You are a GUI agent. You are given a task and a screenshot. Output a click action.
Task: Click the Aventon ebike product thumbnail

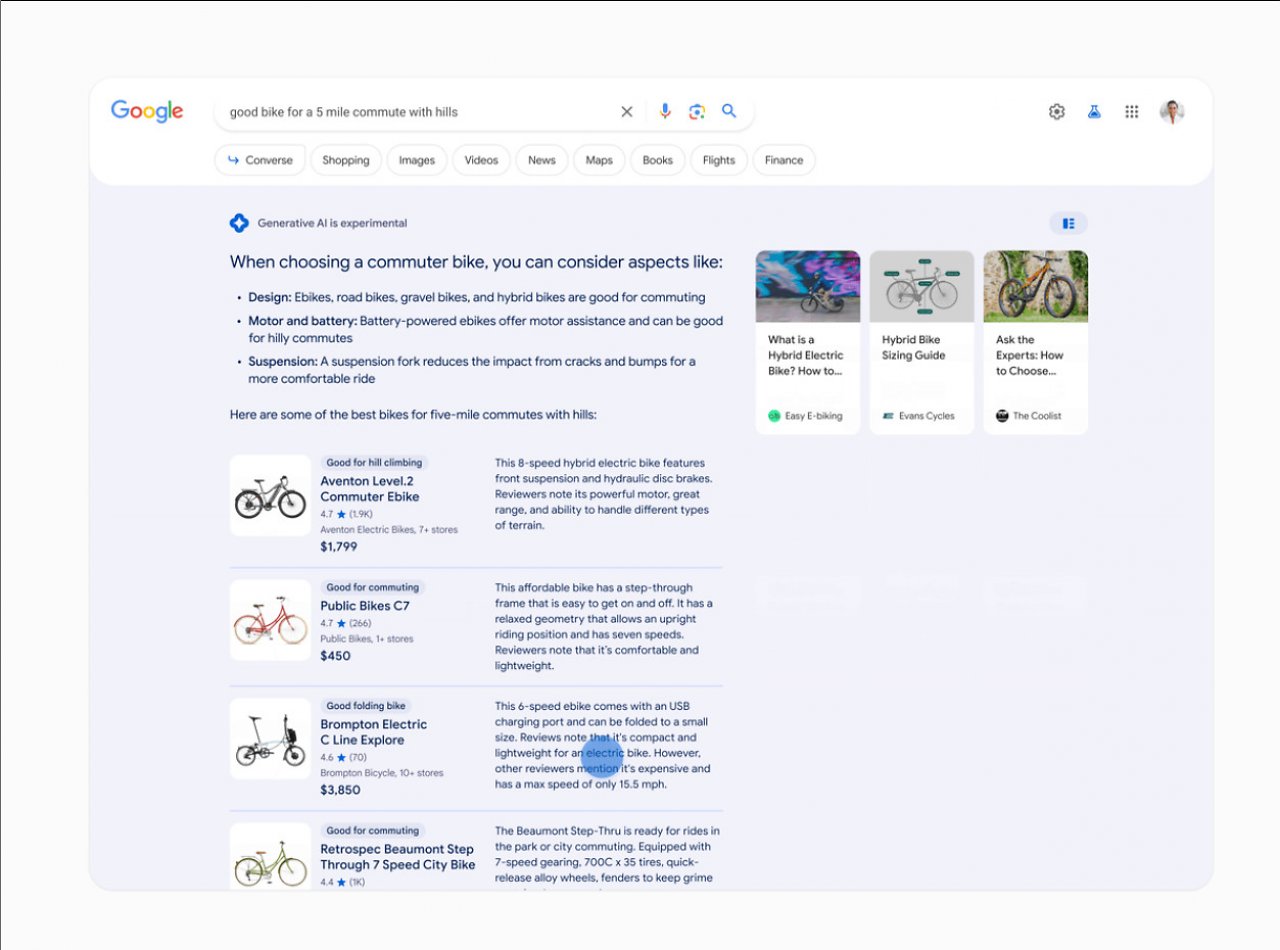[x=270, y=496]
